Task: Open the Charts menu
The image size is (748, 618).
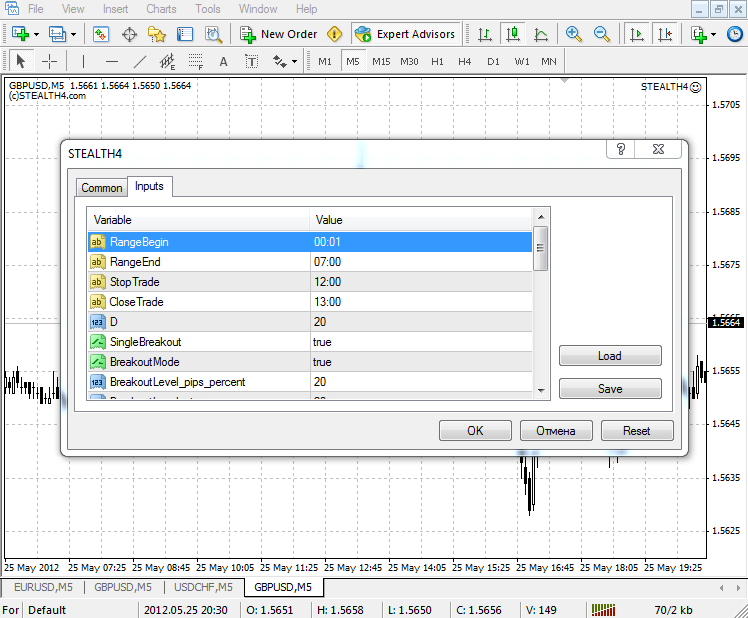Action: tap(161, 9)
